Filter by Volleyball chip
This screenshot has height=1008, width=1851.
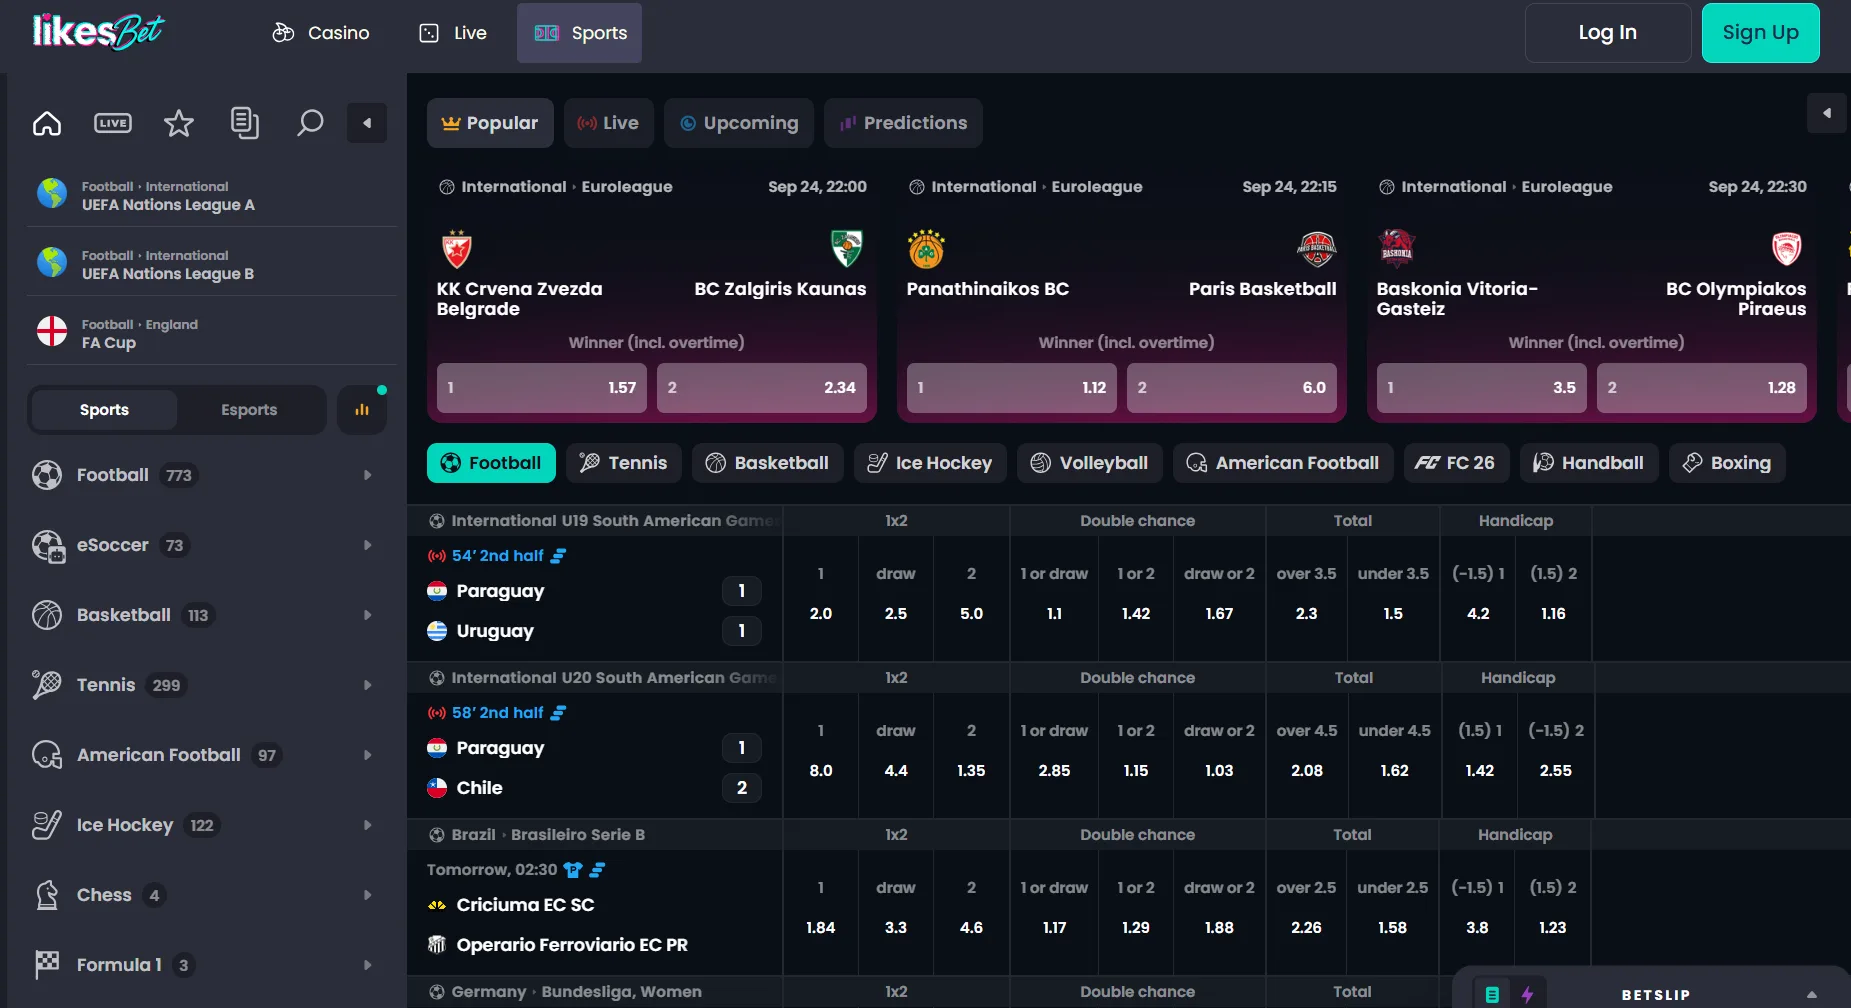coord(1090,463)
